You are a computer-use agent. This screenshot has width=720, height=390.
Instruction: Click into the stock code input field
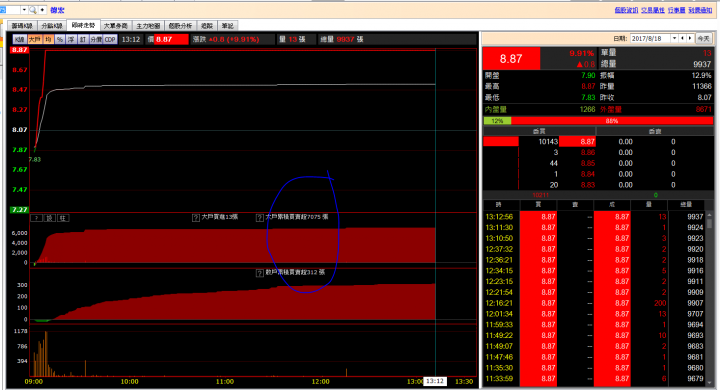10,10
